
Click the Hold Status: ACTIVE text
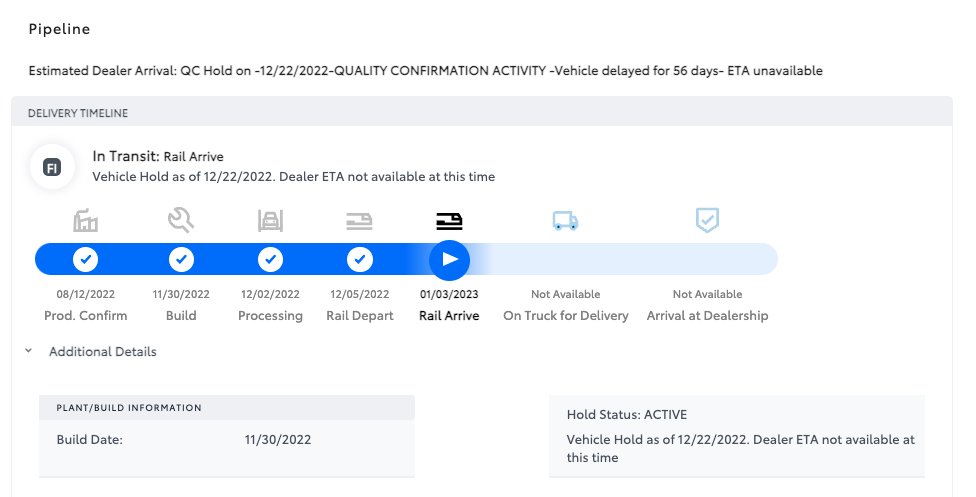coord(627,415)
